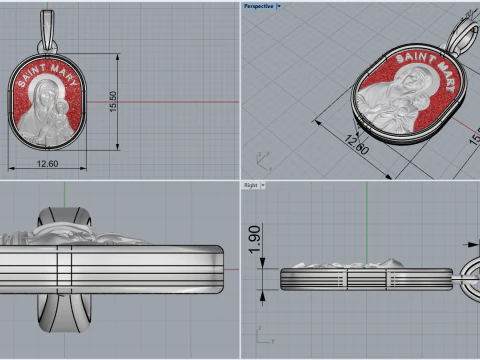Click the SAINT MARY lettering in the top-left viewport
480x360 pixels.
tap(47, 74)
